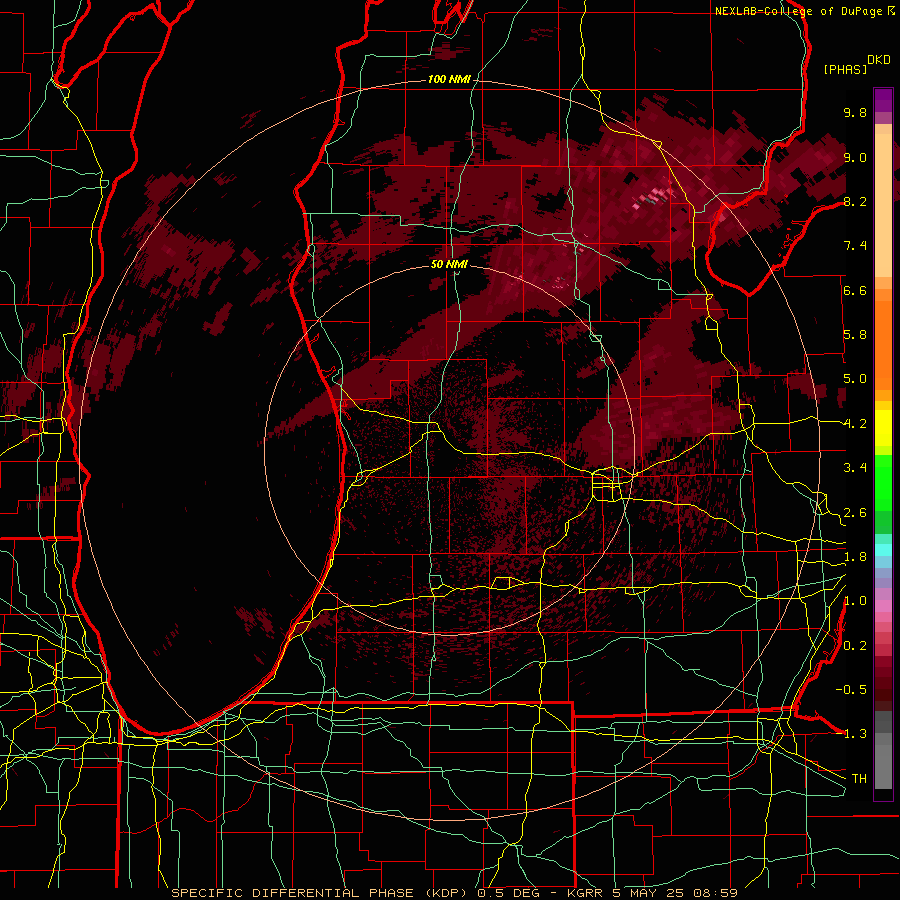Click the 50 NMI range ring label
This screenshot has height=900, width=900.
(449, 264)
